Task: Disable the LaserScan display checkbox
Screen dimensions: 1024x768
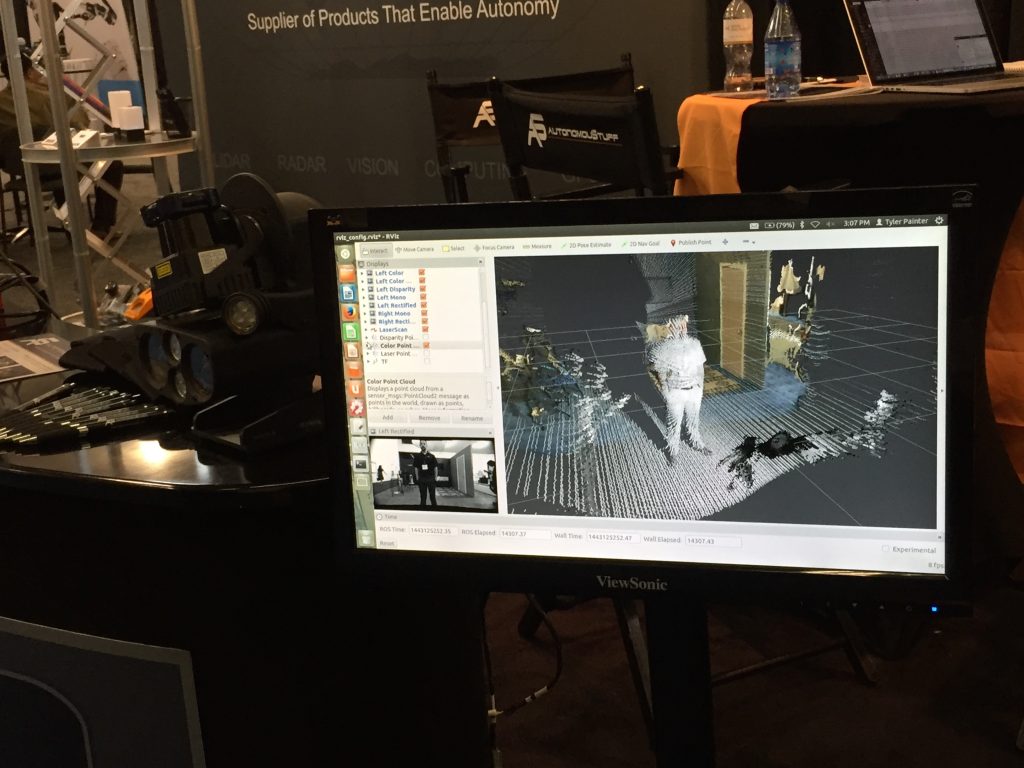Action: [x=425, y=329]
